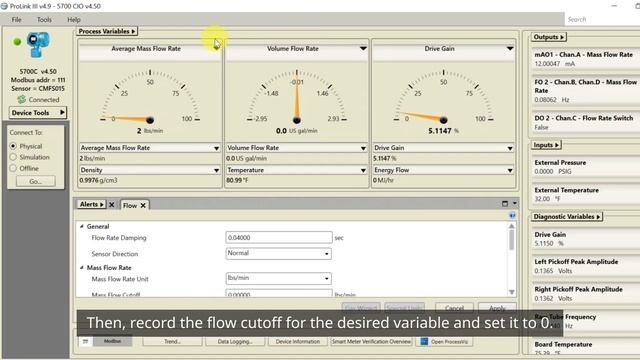Viewport: 640px width, 360px height.
Task: Click the External Temperature input entry
Action: tap(586, 194)
